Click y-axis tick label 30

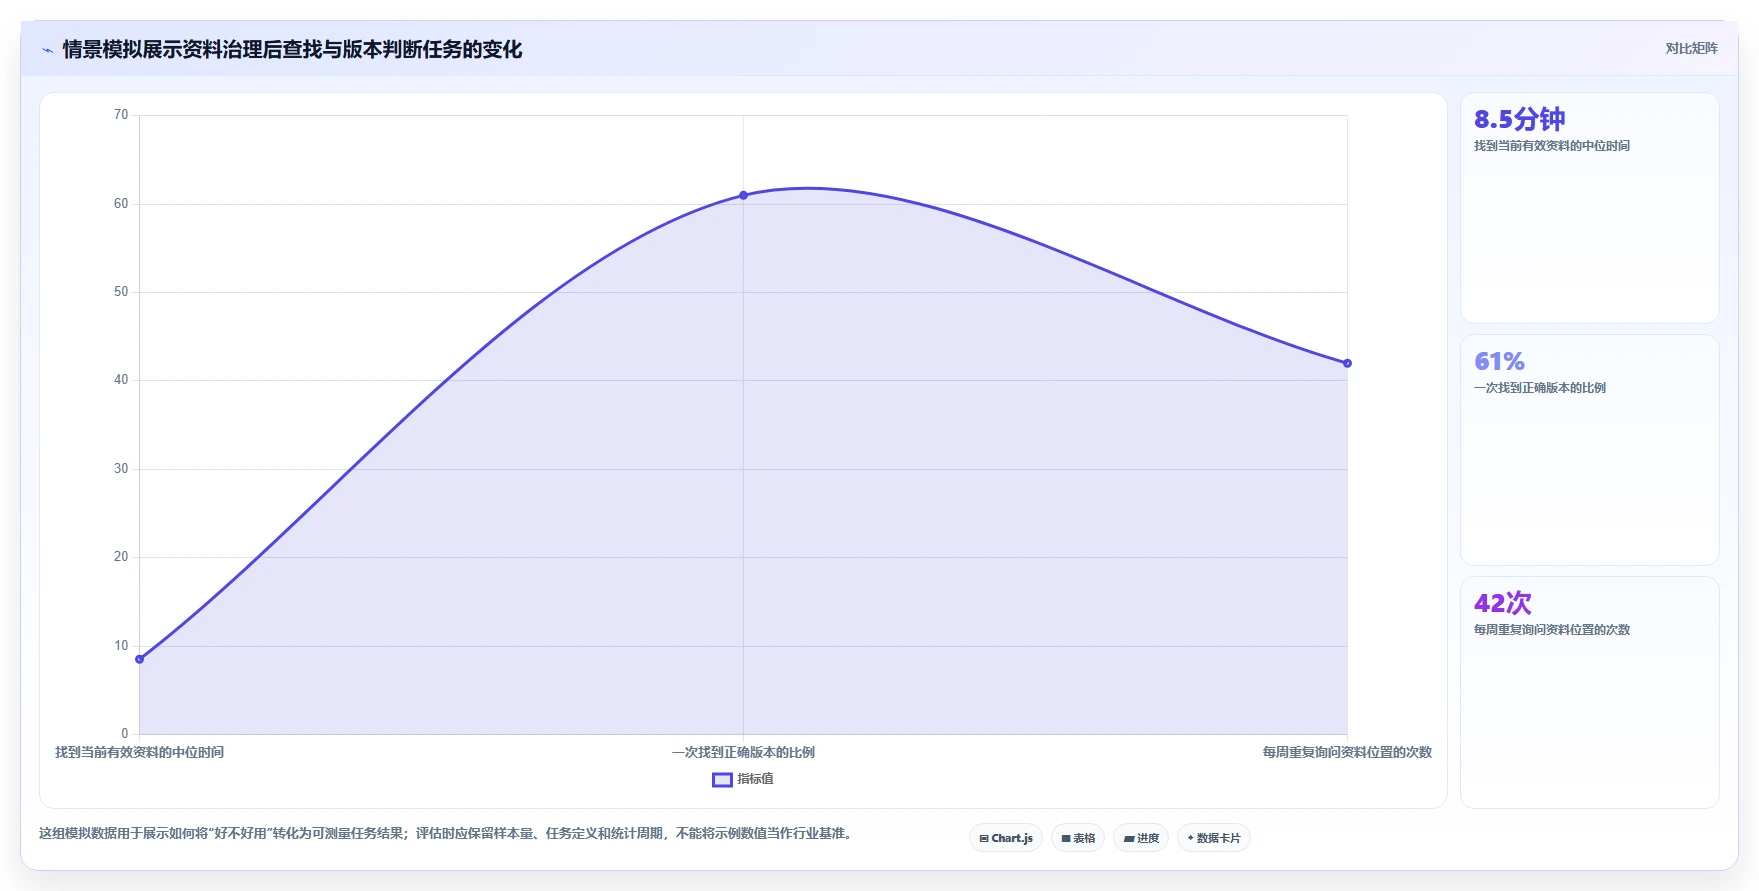point(121,469)
